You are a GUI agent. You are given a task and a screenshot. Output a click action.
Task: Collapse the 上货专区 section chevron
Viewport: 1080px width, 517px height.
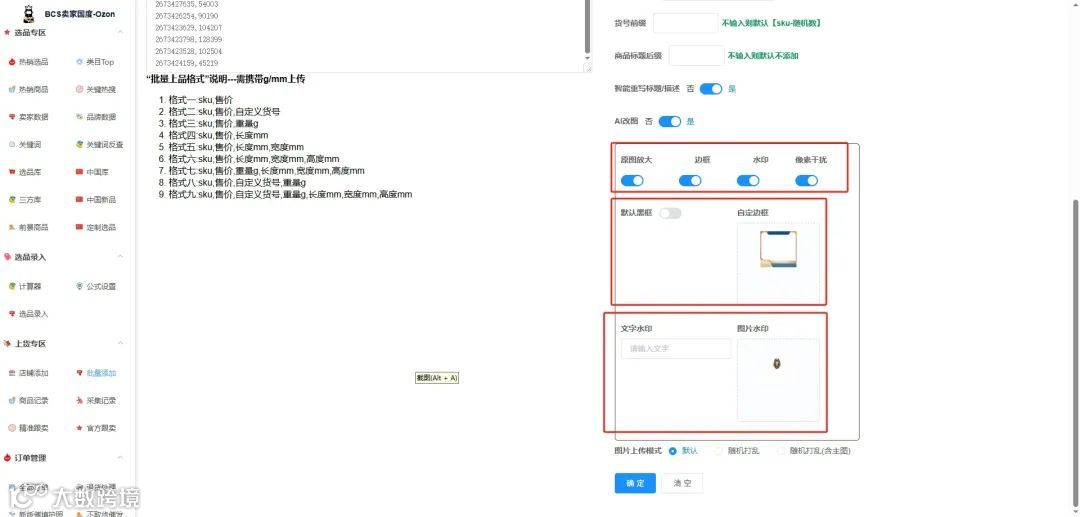[x=120, y=344]
